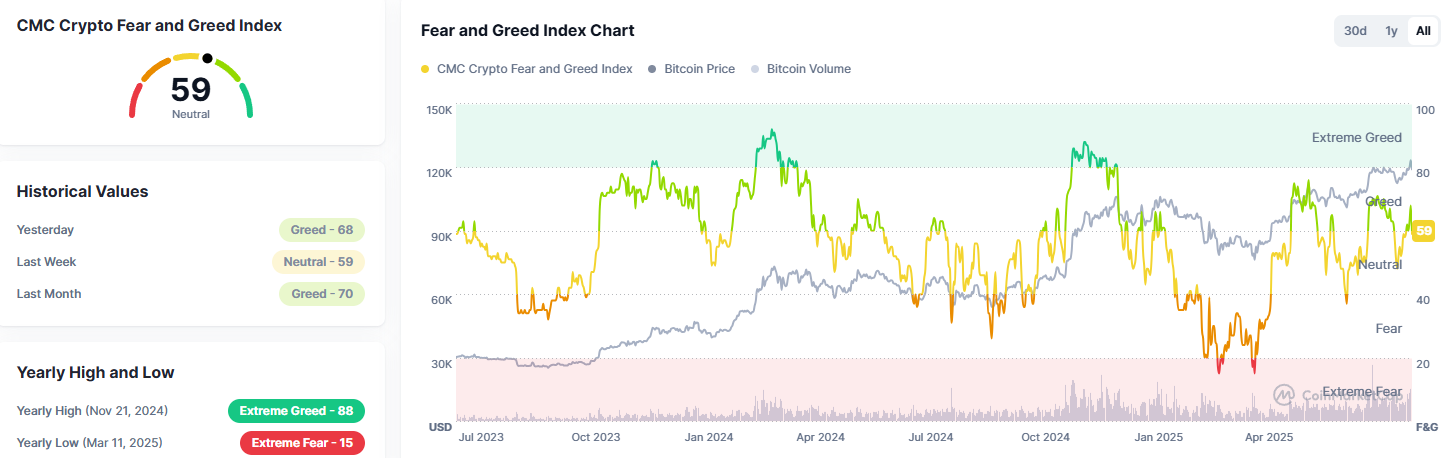The height and width of the screenshot is (458, 1452).
Task: Select the 1y chart range
Action: point(1391,31)
